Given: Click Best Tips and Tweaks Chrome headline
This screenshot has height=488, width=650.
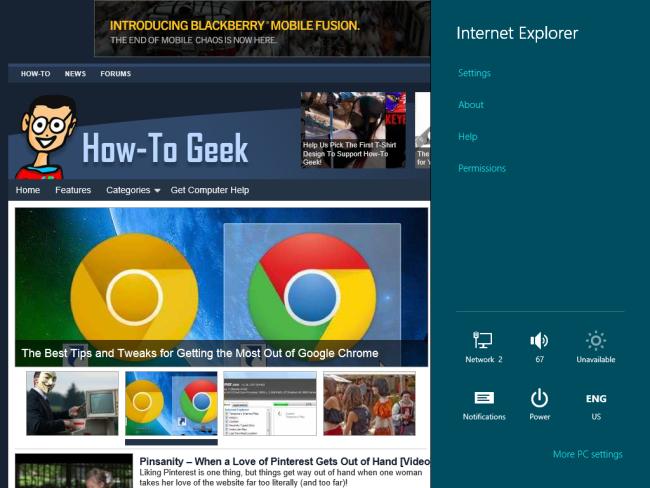Looking at the screenshot, I should pyautogui.click(x=200, y=353).
